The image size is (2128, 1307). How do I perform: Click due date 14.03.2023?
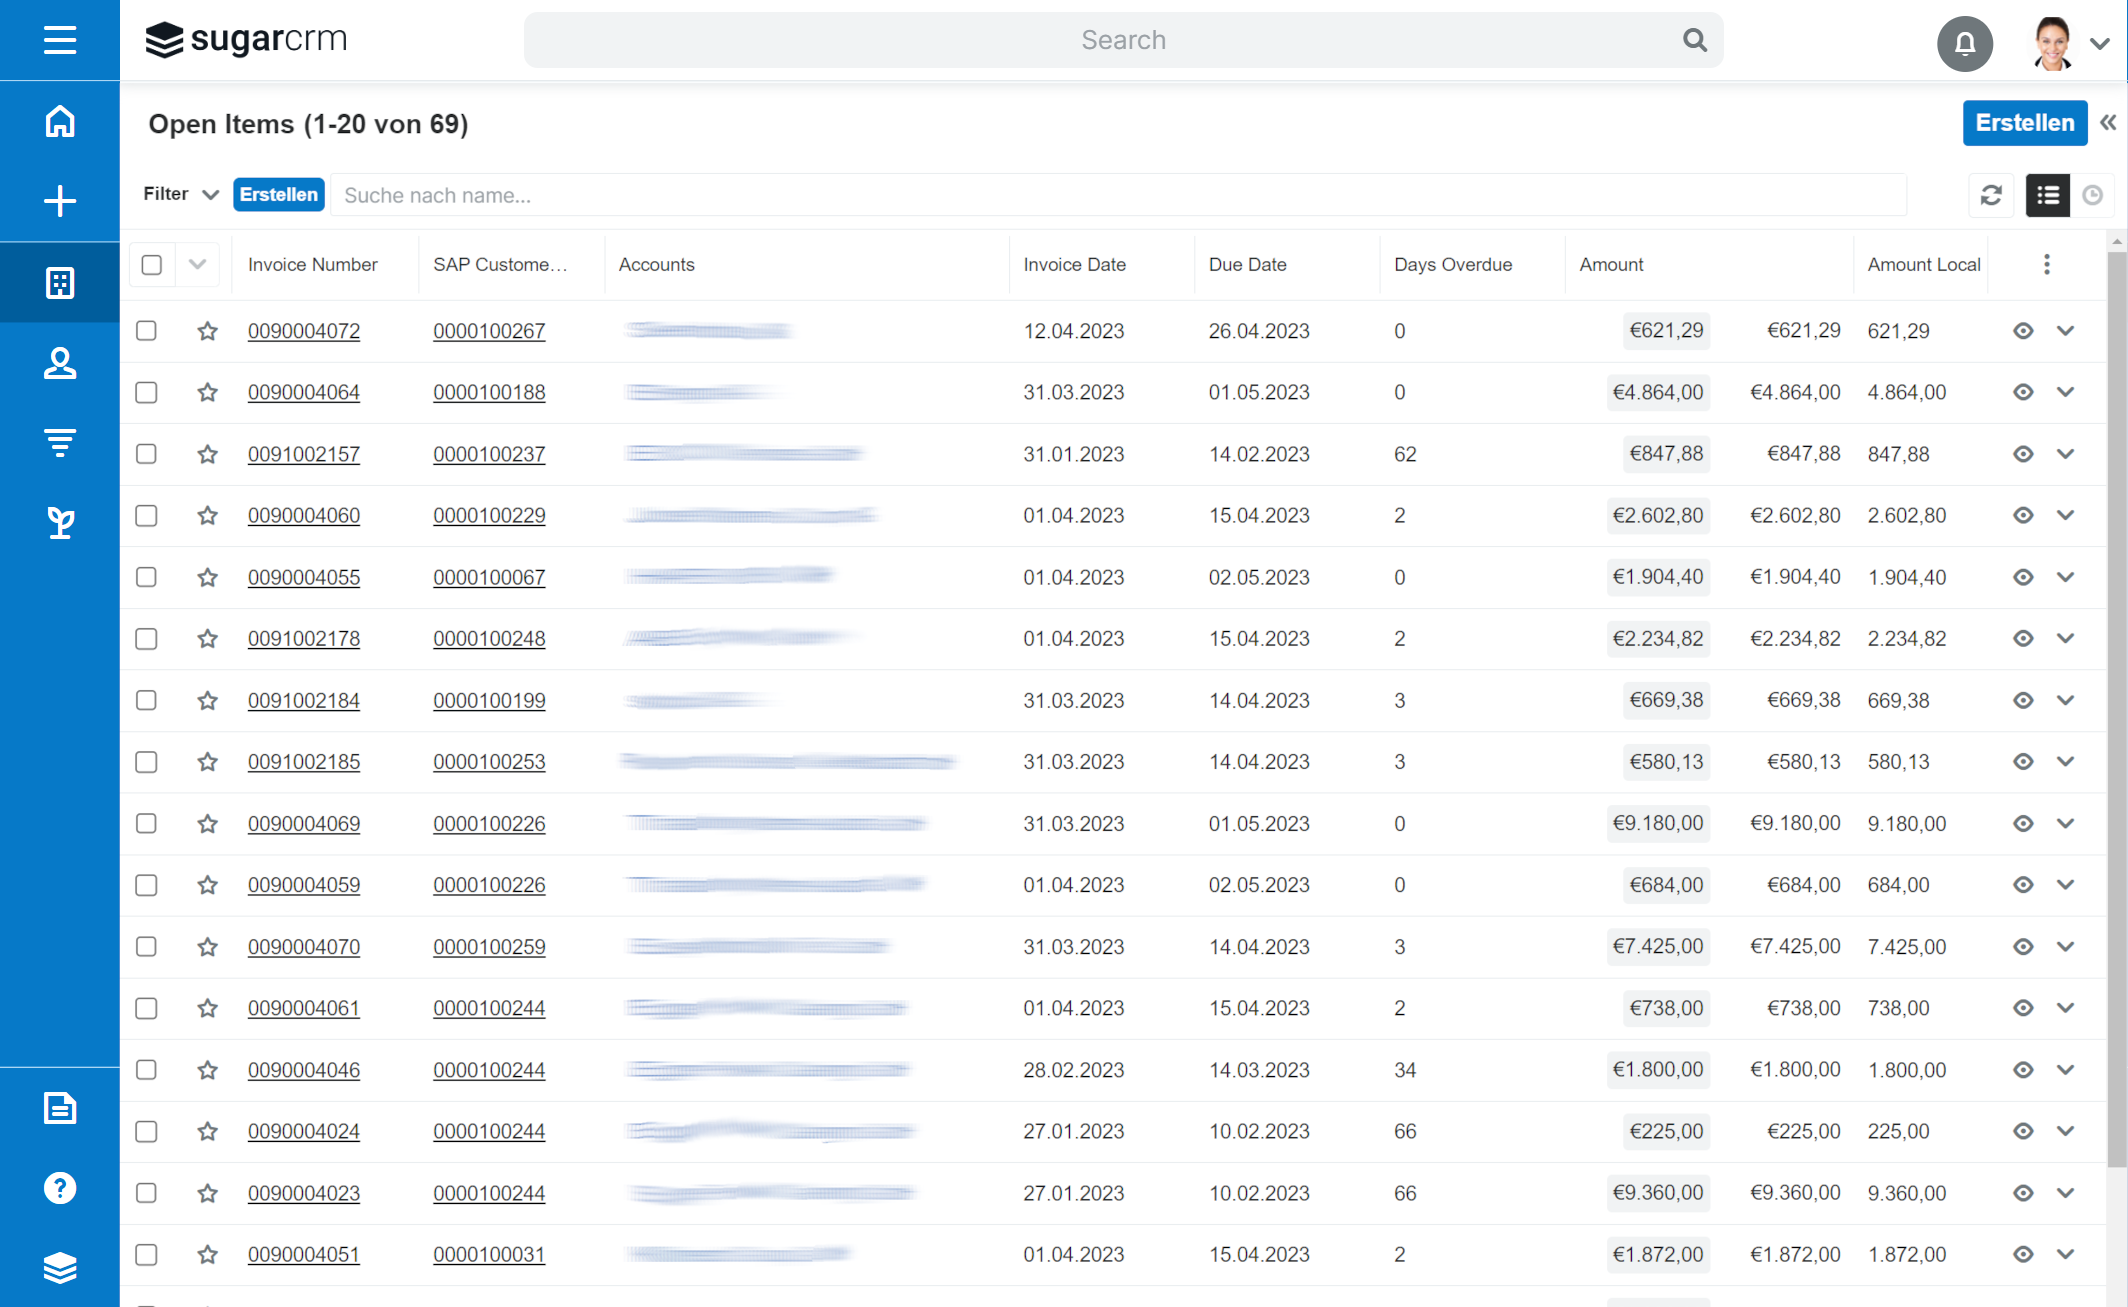(1259, 1070)
